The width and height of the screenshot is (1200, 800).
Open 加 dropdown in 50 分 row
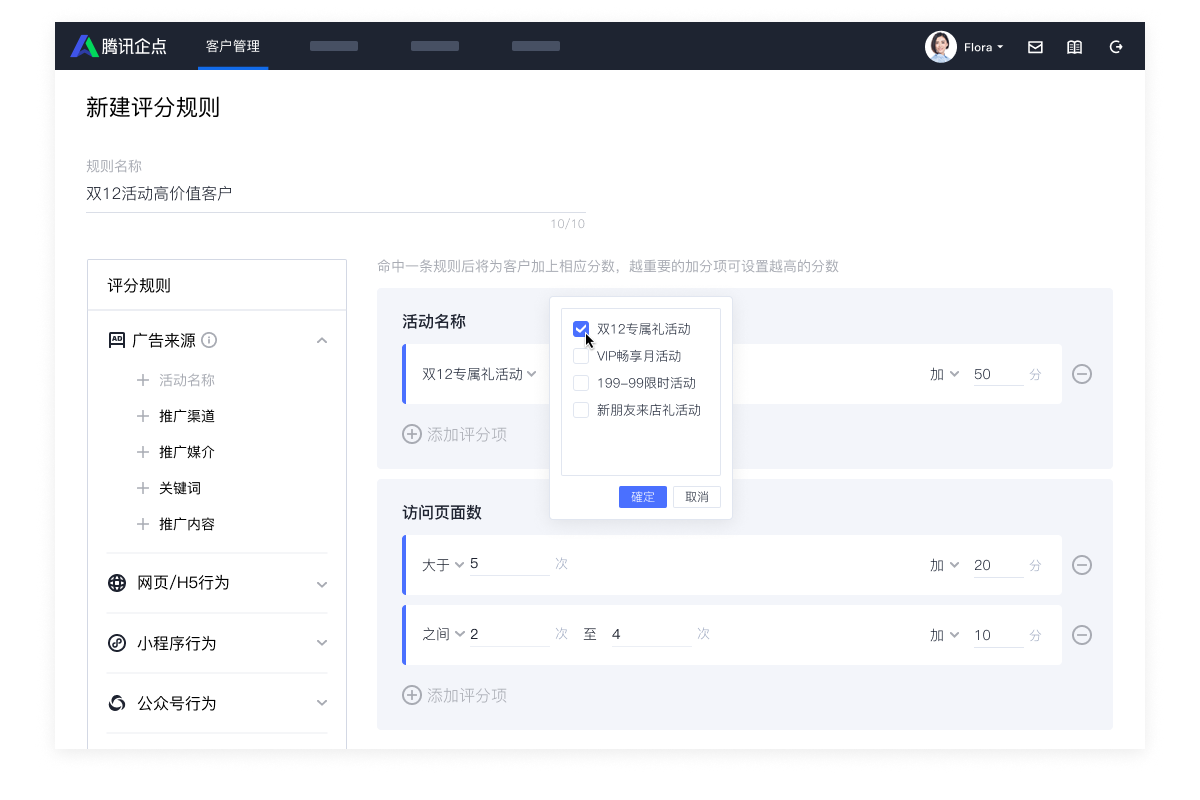pyautogui.click(x=945, y=374)
